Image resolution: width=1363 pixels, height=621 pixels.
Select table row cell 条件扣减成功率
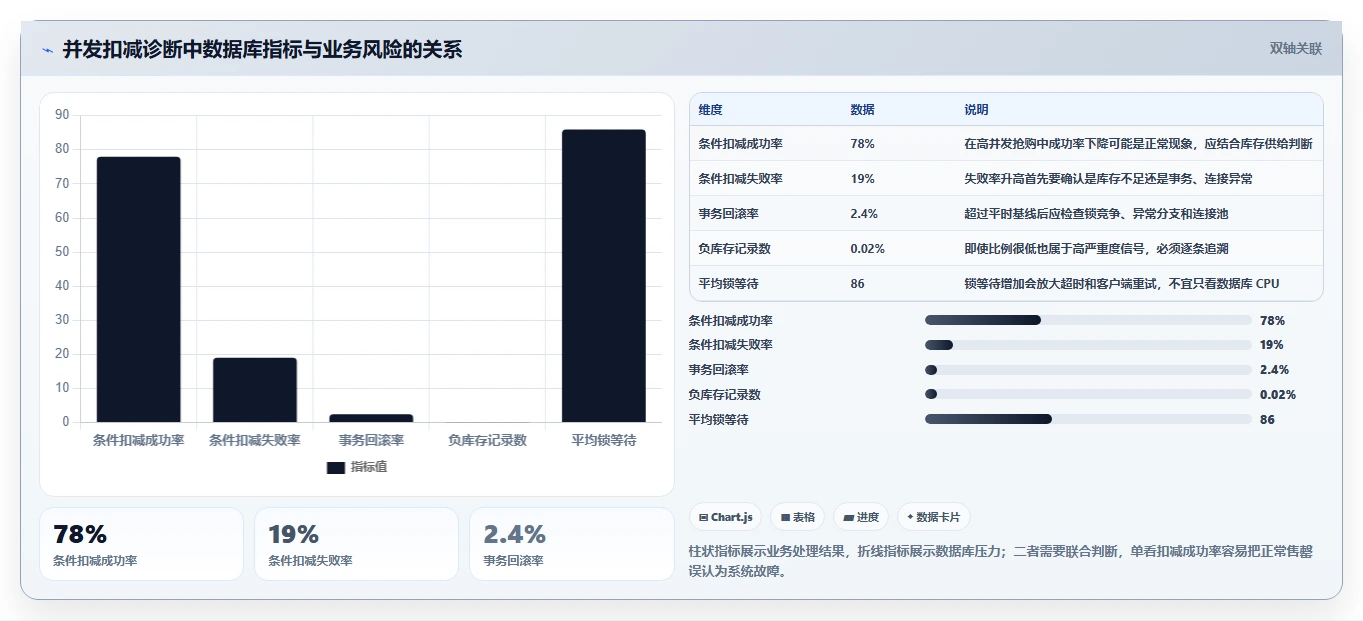pyautogui.click(x=740, y=144)
